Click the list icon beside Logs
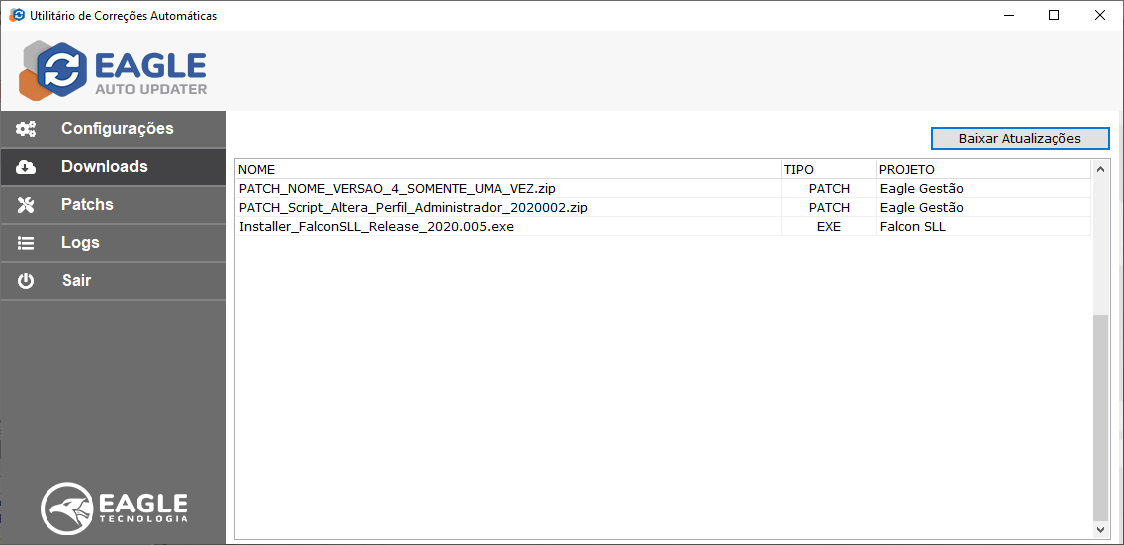 click(x=27, y=243)
